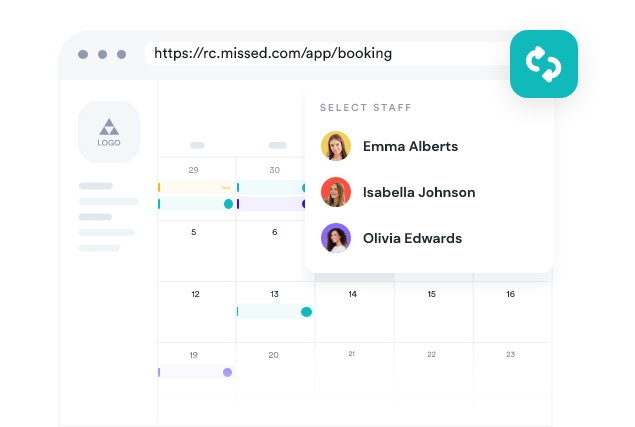Viewport: 635px width, 427px height.
Task: Click the browser URL address bar
Action: pyautogui.click(x=325, y=53)
